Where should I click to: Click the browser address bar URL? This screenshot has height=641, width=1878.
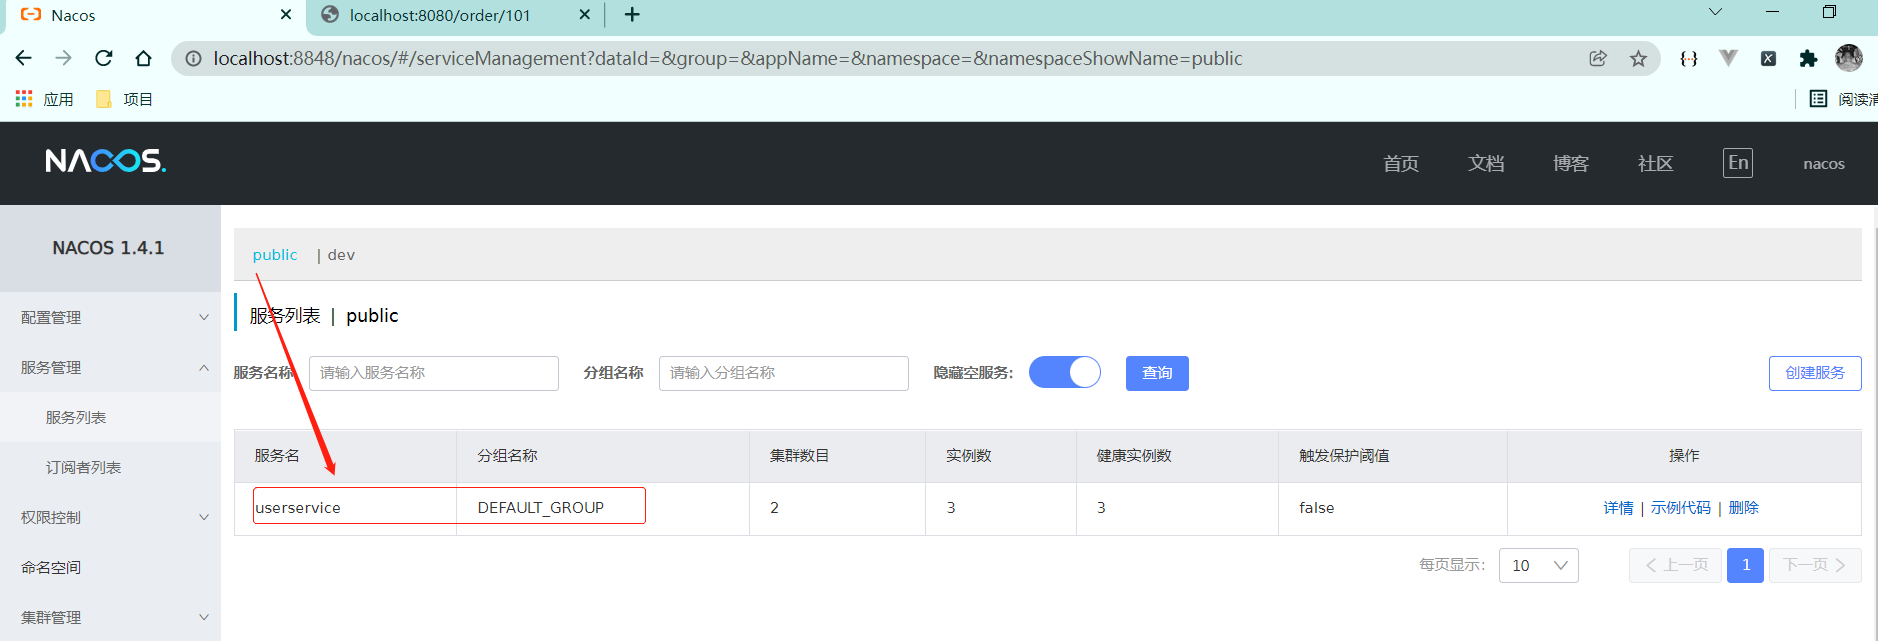point(728,58)
